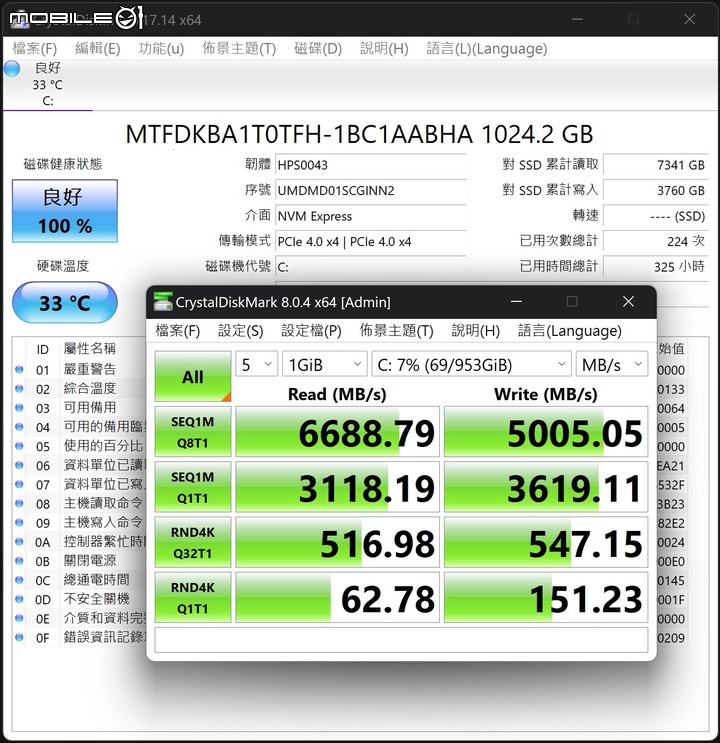720x743 pixels.
Task: Click the total host reads value 7341 GB
Action: (656, 165)
